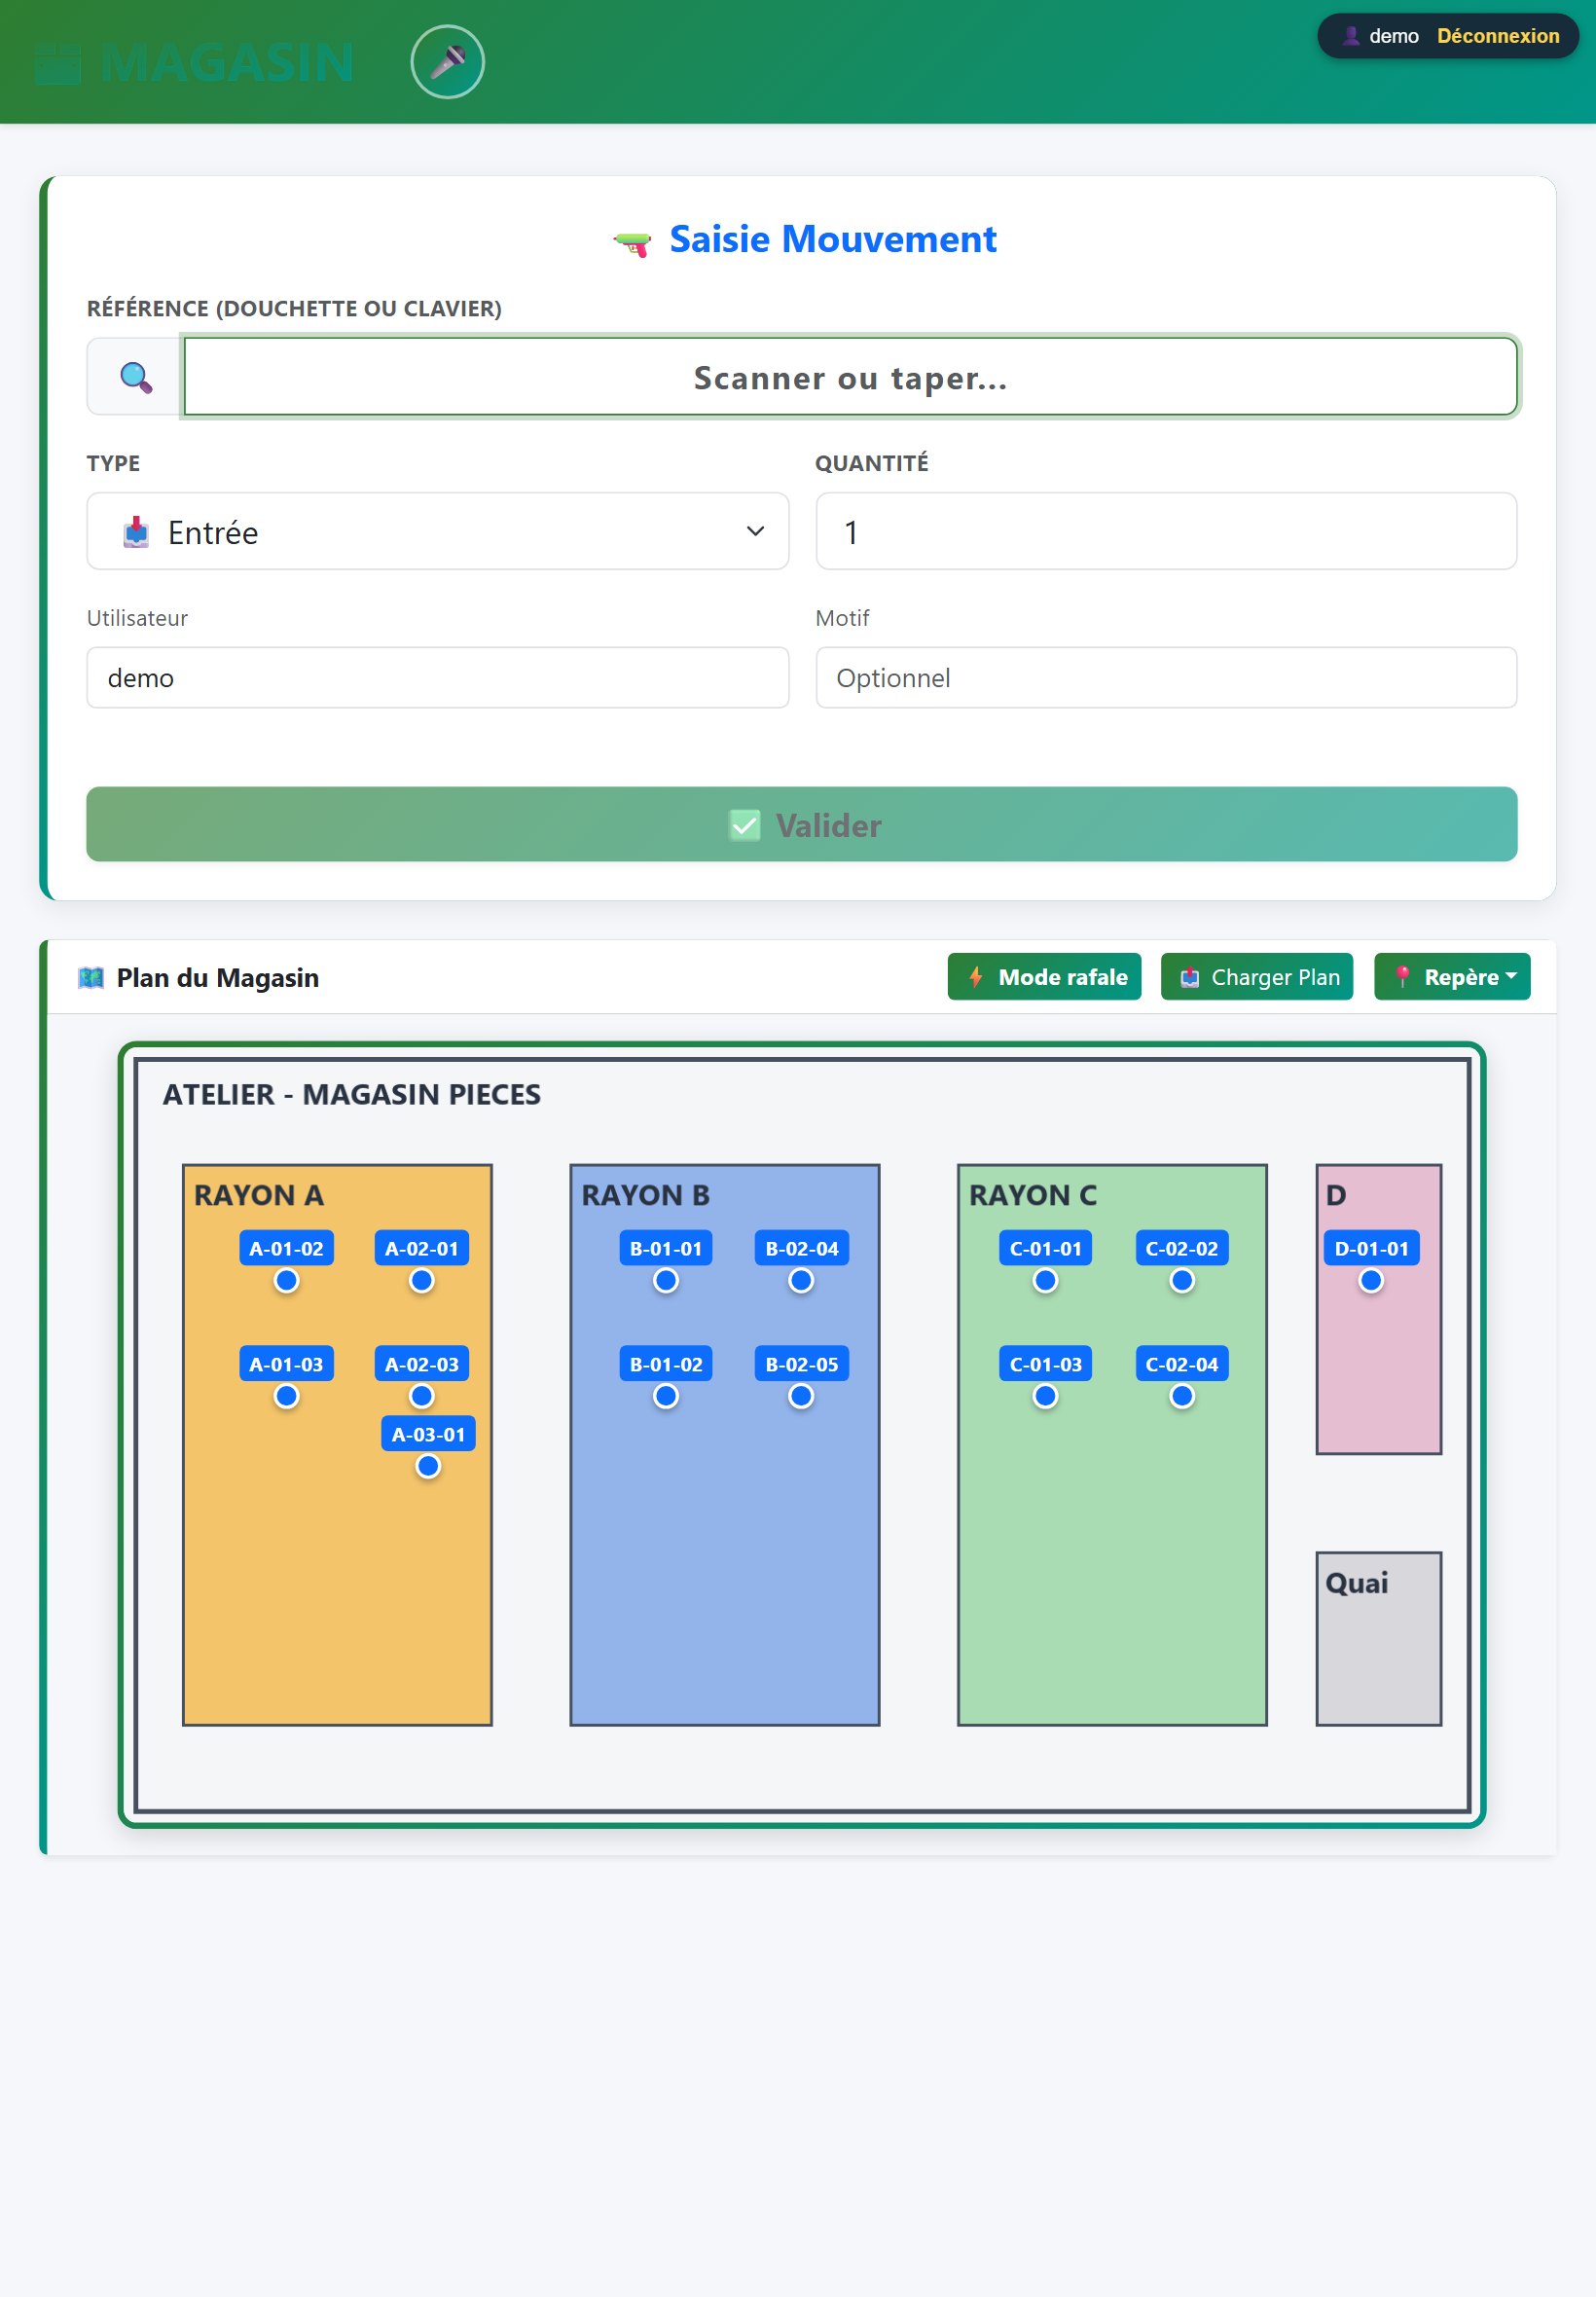Viewport: 1596px width, 2297px height.
Task: Select the A-01-03 location marker dot
Action: pos(286,1396)
